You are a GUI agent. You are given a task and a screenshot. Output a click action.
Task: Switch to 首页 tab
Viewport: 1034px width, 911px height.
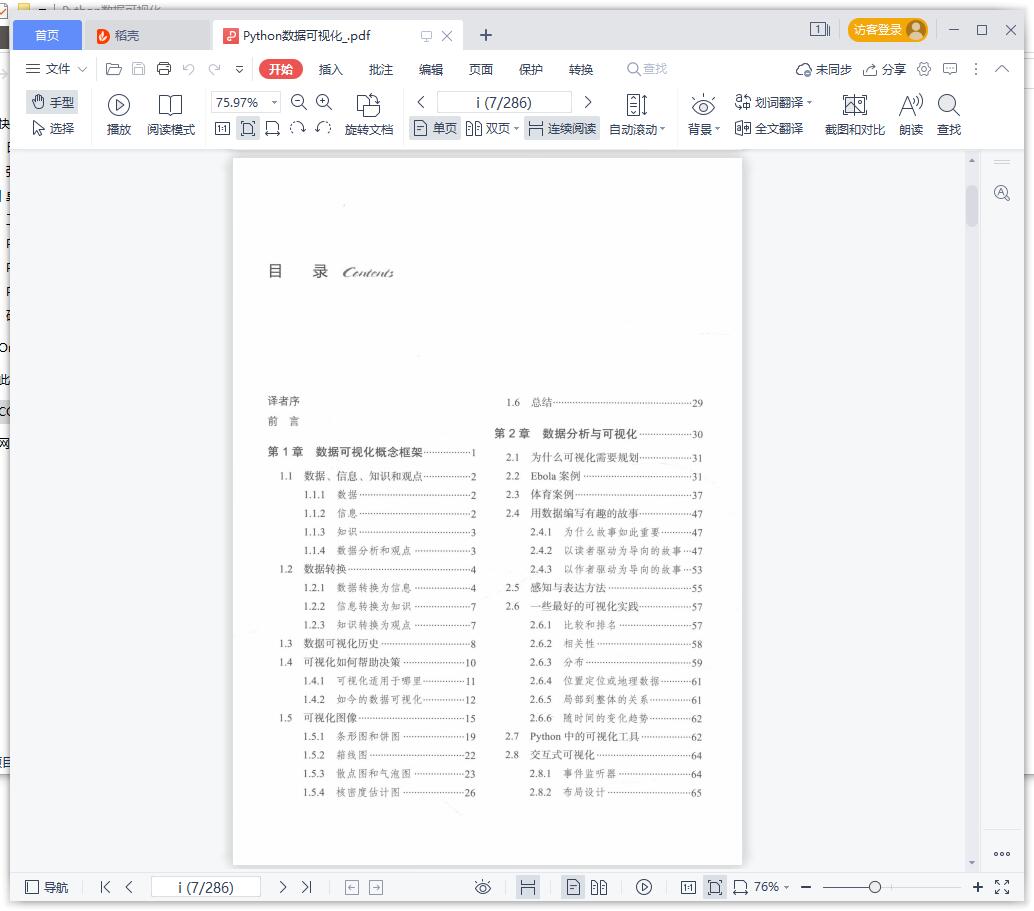click(47, 35)
